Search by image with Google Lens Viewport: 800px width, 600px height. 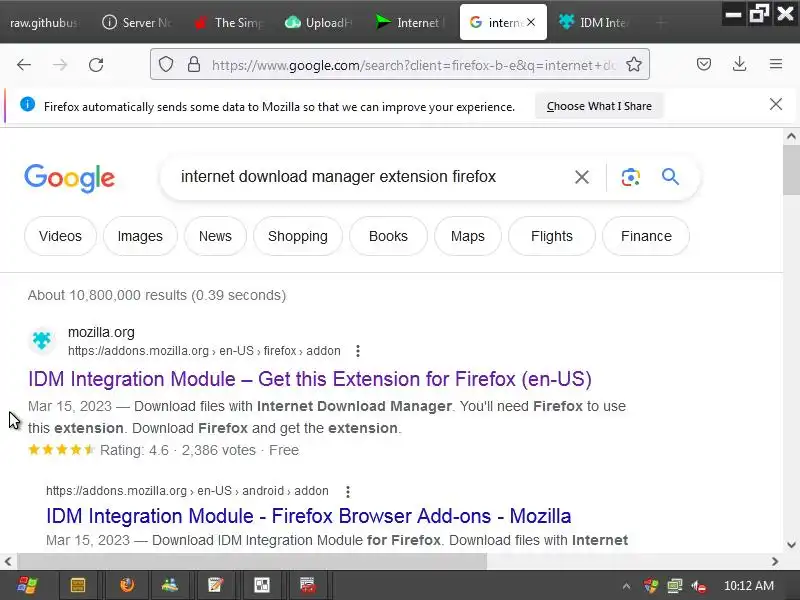(631, 177)
